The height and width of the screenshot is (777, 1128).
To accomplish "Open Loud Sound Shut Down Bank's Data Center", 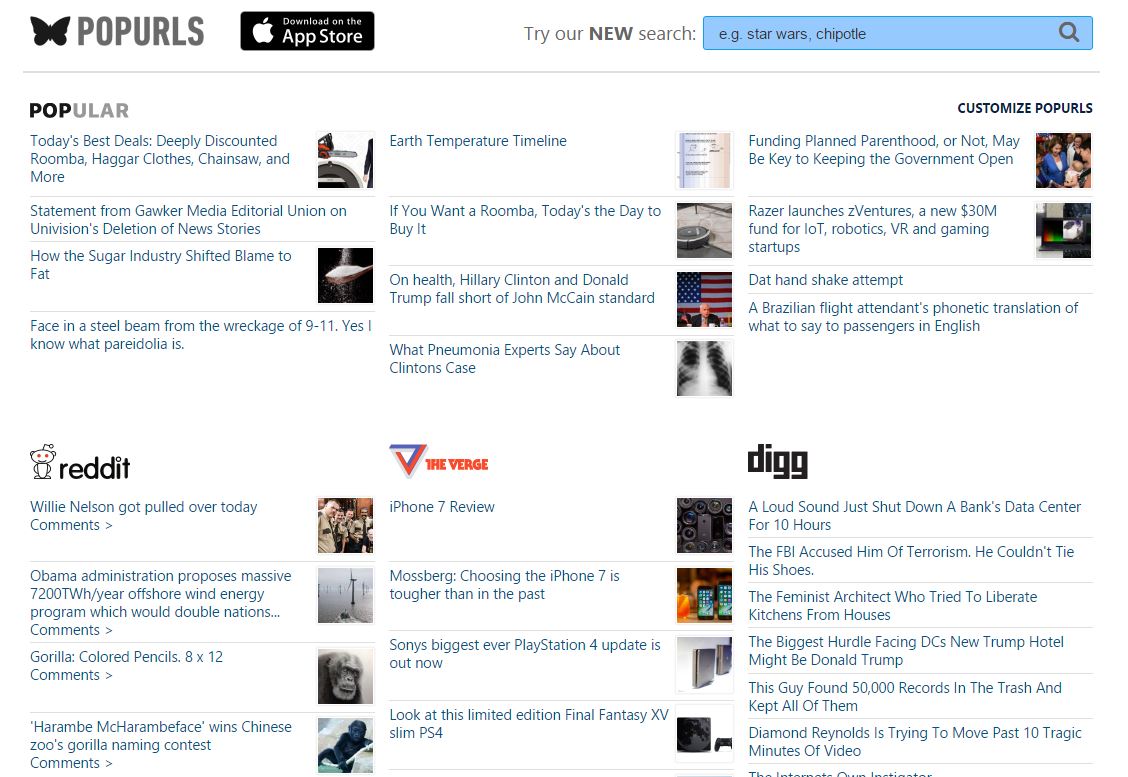I will pyautogui.click(x=914, y=516).
